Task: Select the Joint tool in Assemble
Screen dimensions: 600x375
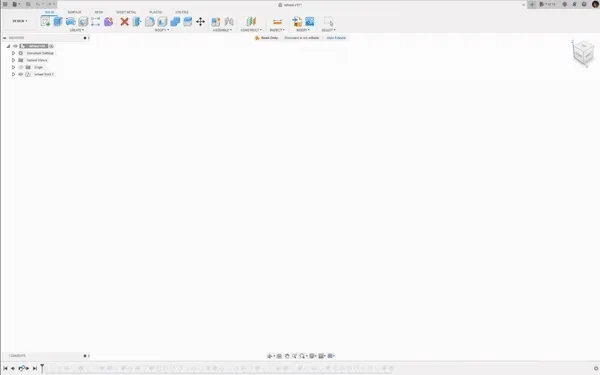Action: (229, 22)
